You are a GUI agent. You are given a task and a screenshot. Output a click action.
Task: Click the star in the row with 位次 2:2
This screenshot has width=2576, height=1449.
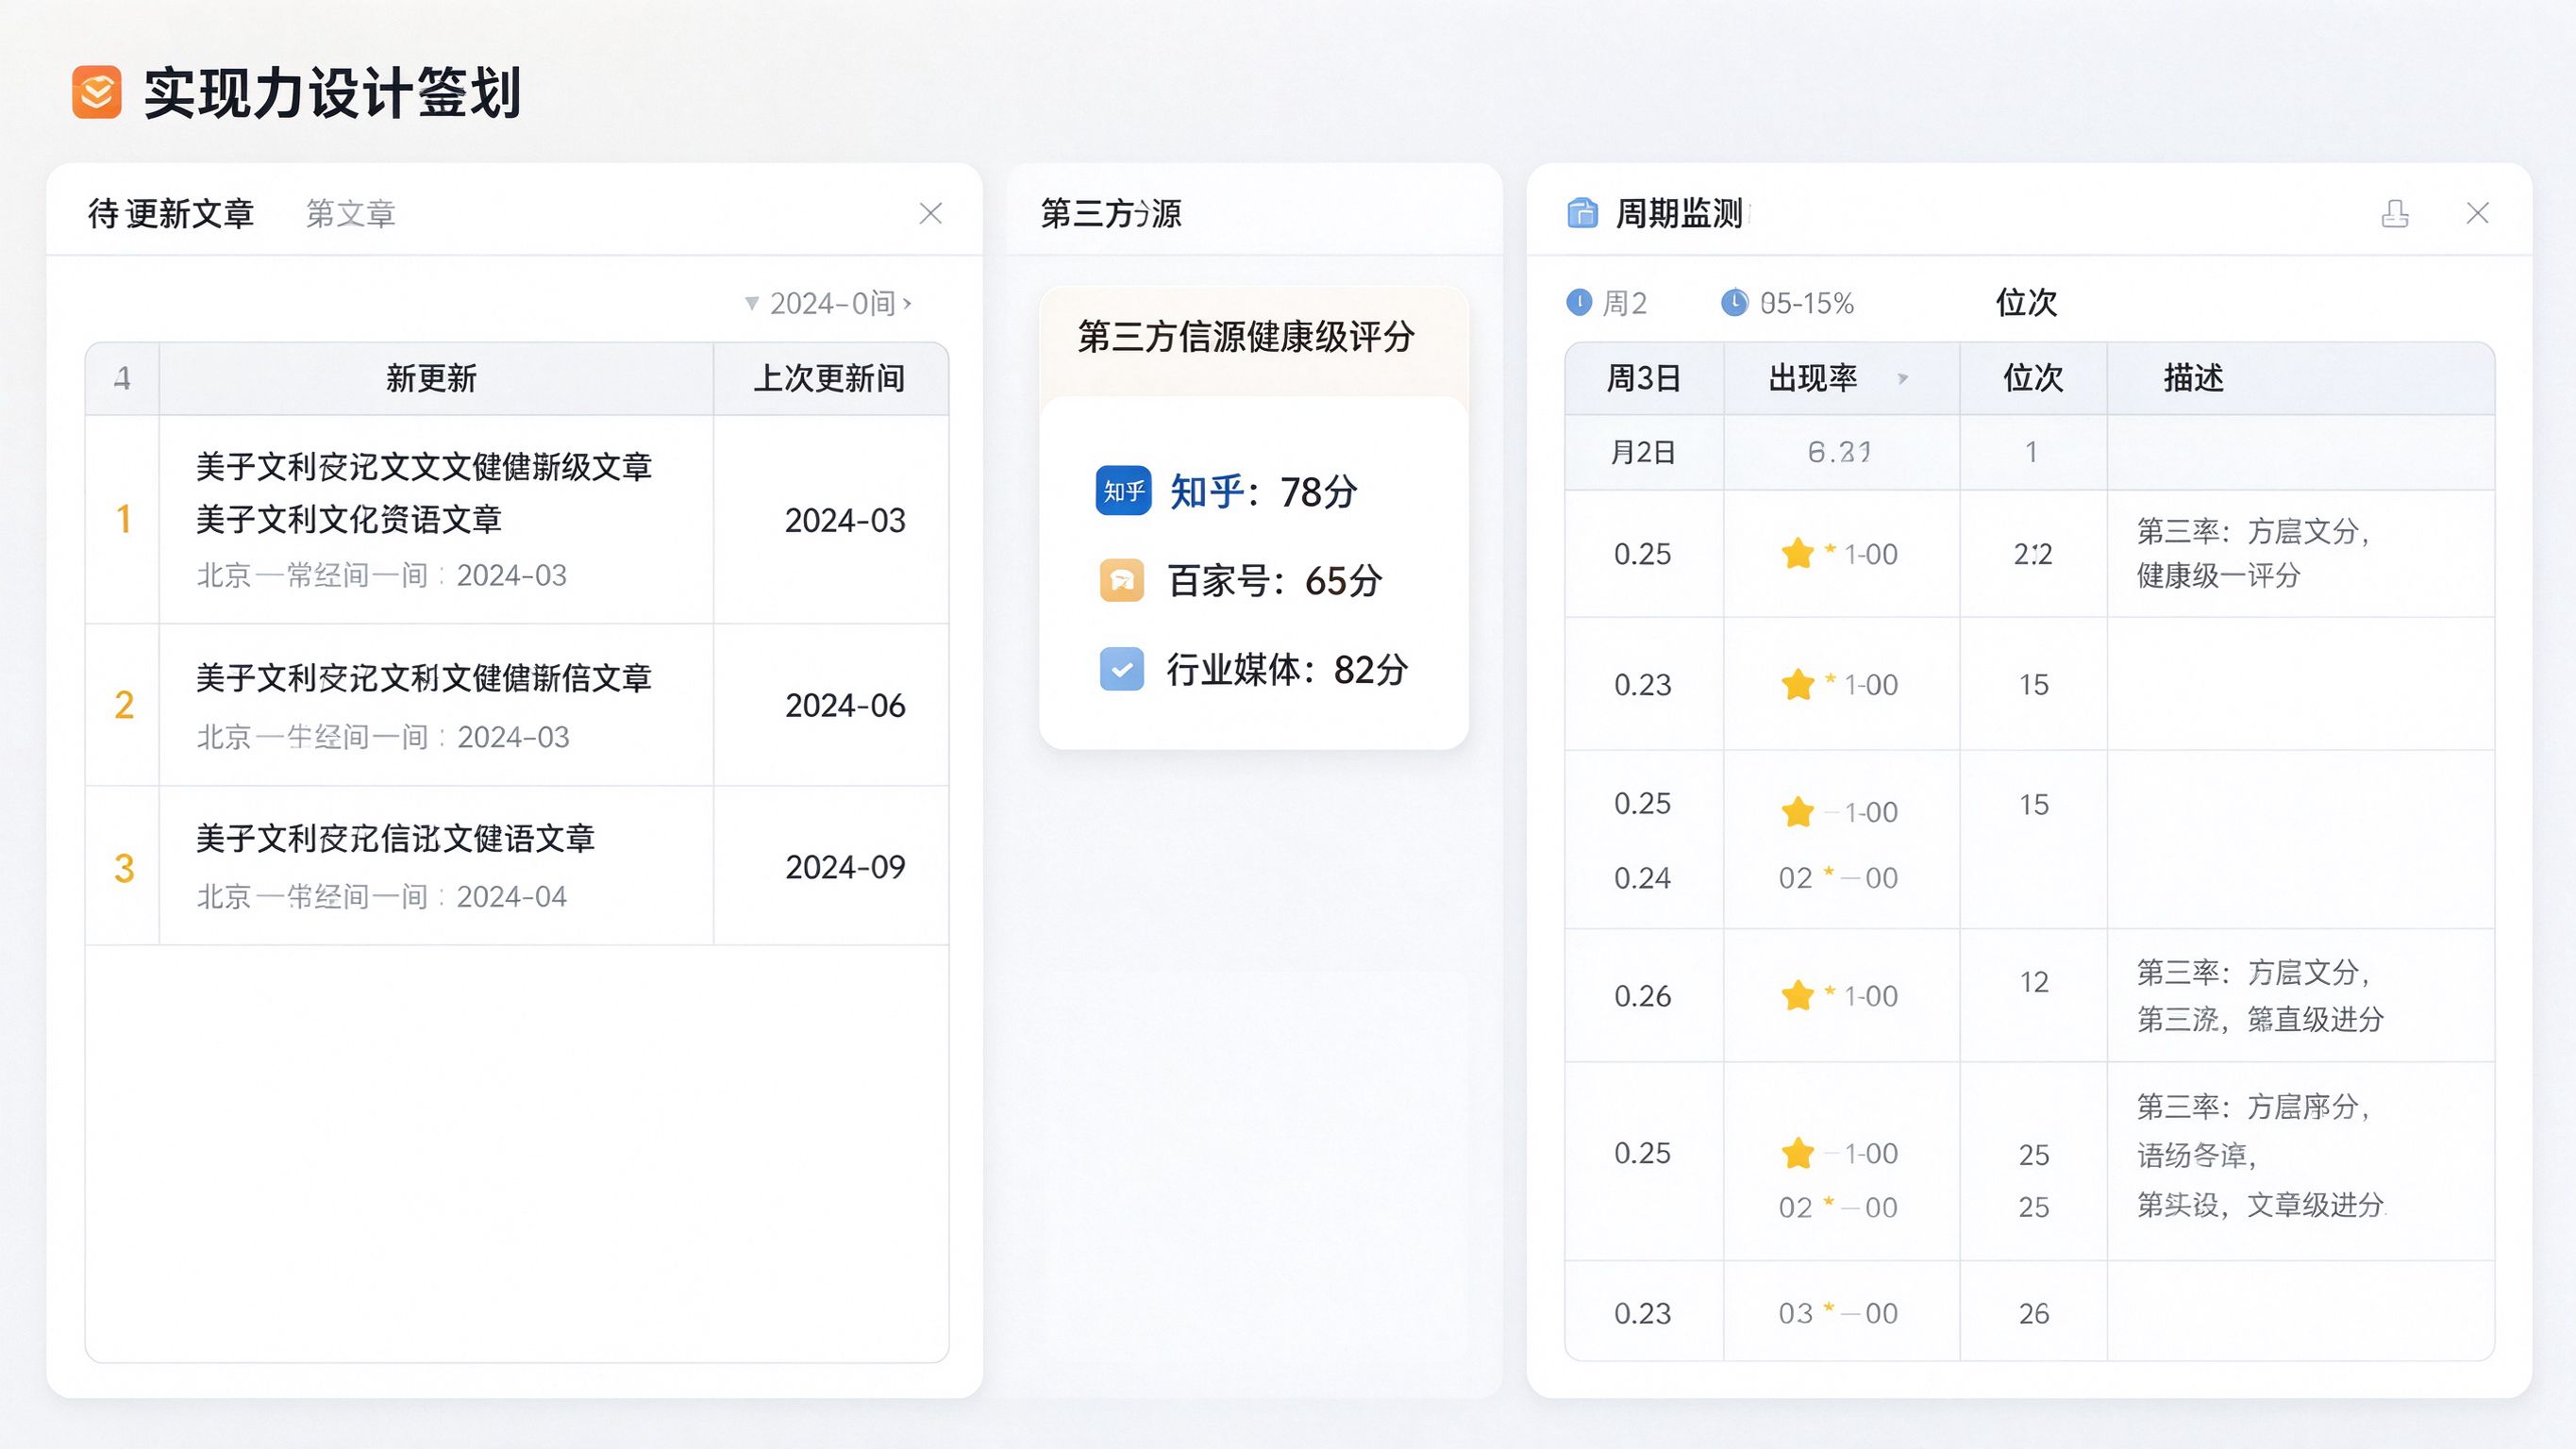click(x=1797, y=554)
